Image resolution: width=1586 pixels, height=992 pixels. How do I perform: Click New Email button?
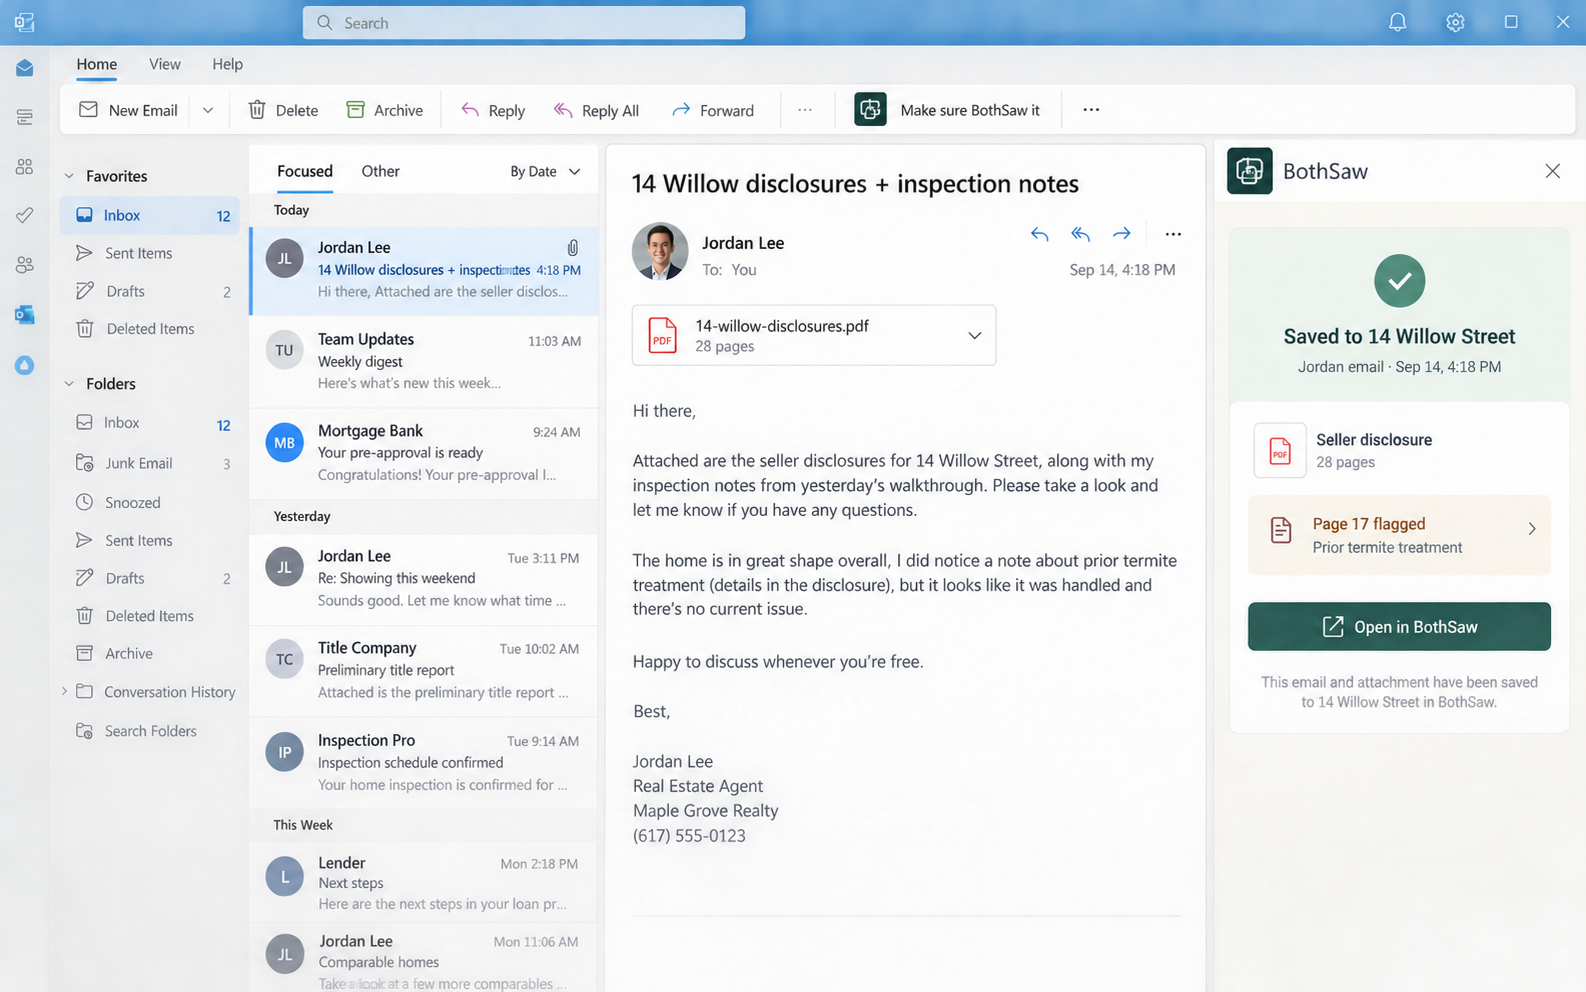(x=128, y=110)
